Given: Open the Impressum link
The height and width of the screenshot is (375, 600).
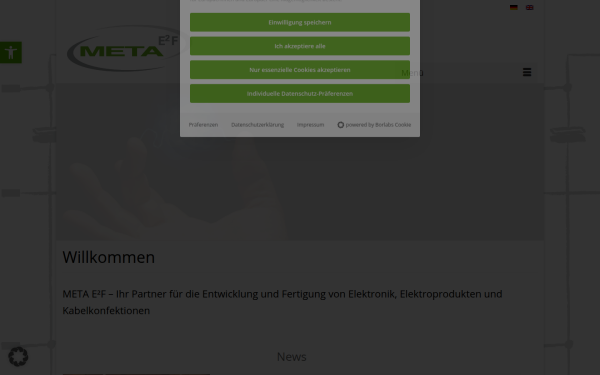Looking at the screenshot, I should pyautogui.click(x=310, y=125).
